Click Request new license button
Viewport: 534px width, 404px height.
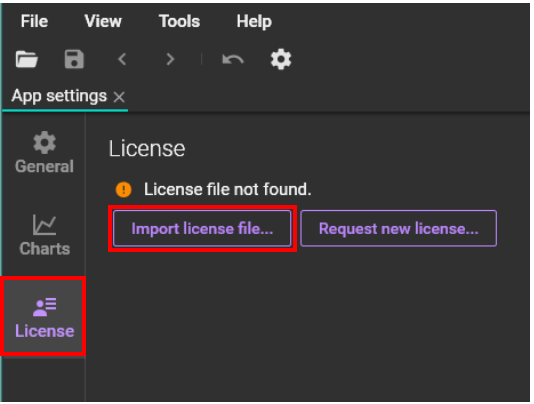(398, 228)
